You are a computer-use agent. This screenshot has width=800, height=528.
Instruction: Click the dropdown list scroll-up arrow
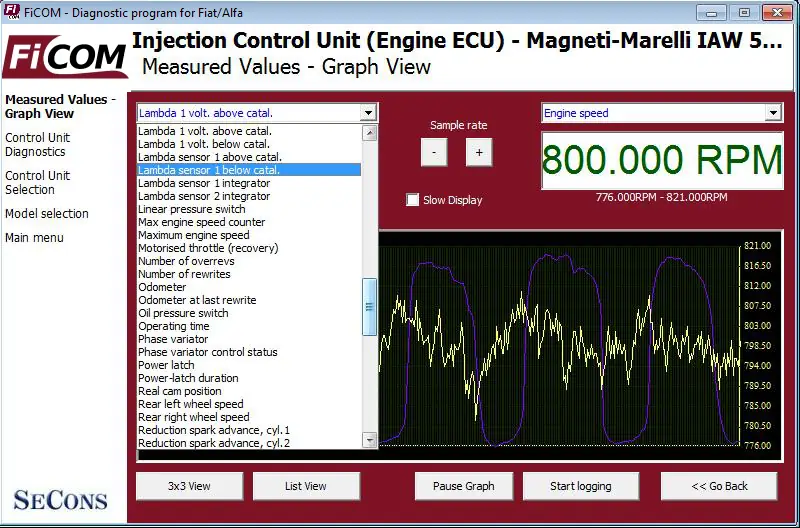[369, 133]
